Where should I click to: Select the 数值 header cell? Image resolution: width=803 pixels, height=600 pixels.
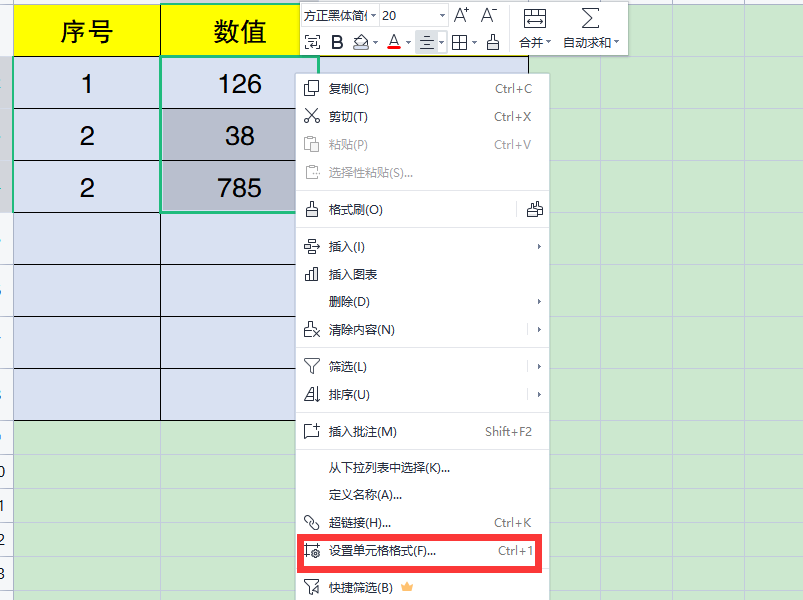tap(240, 31)
